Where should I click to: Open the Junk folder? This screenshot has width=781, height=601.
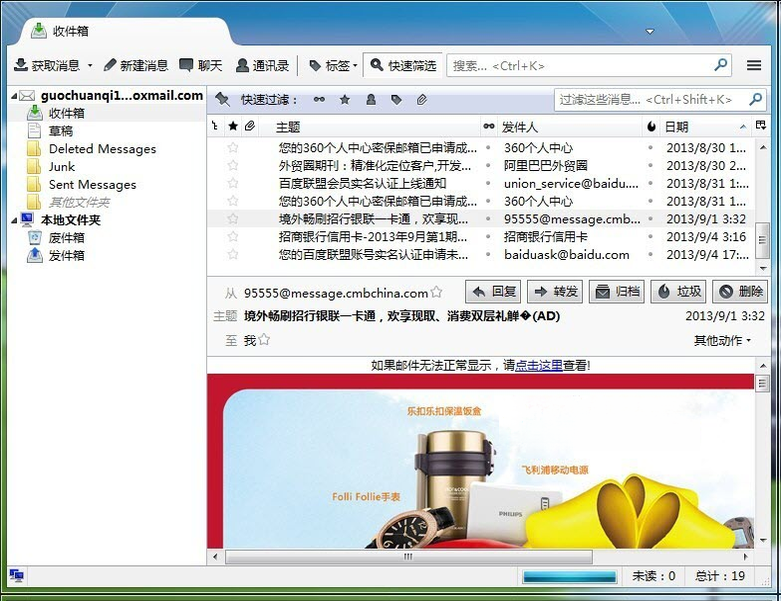coord(61,166)
